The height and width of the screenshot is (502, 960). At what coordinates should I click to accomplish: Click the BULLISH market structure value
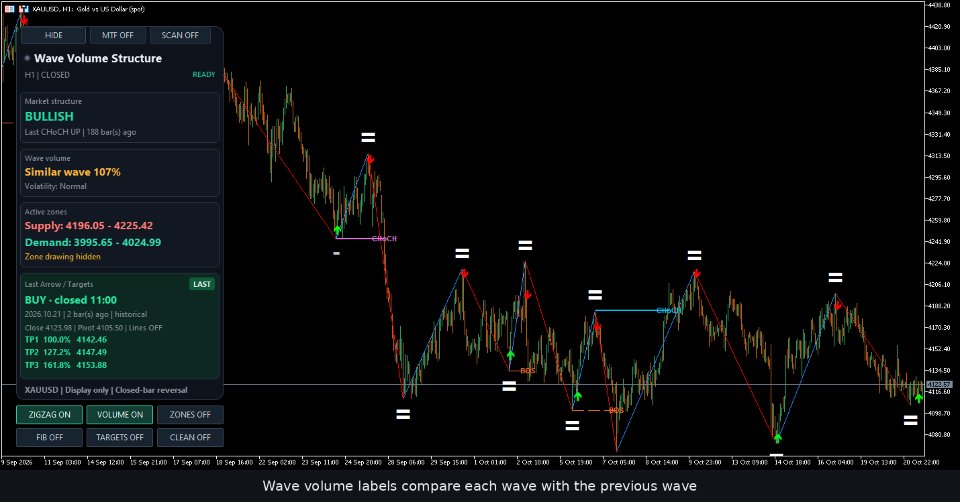click(x=49, y=116)
